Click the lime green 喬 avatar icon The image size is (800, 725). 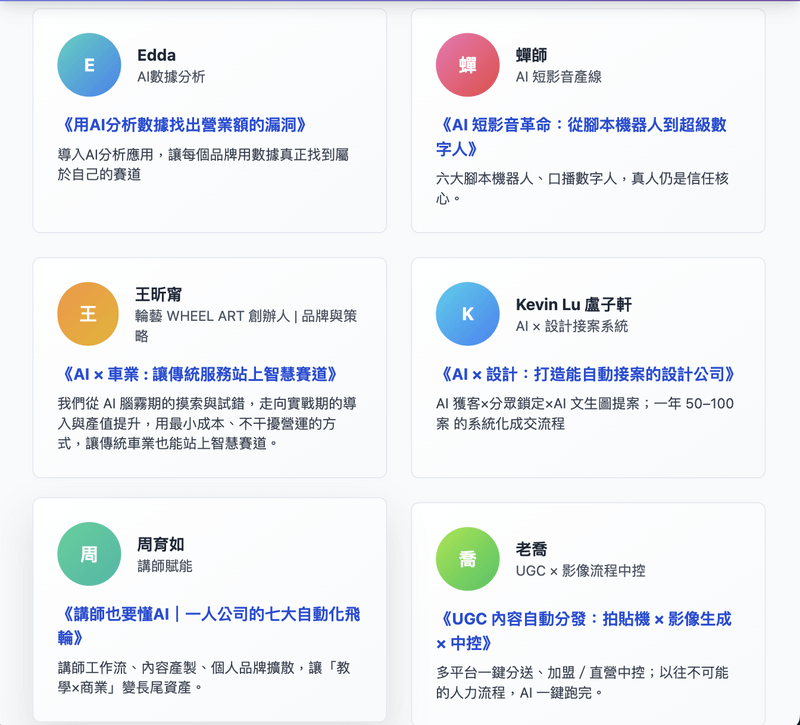point(467,559)
